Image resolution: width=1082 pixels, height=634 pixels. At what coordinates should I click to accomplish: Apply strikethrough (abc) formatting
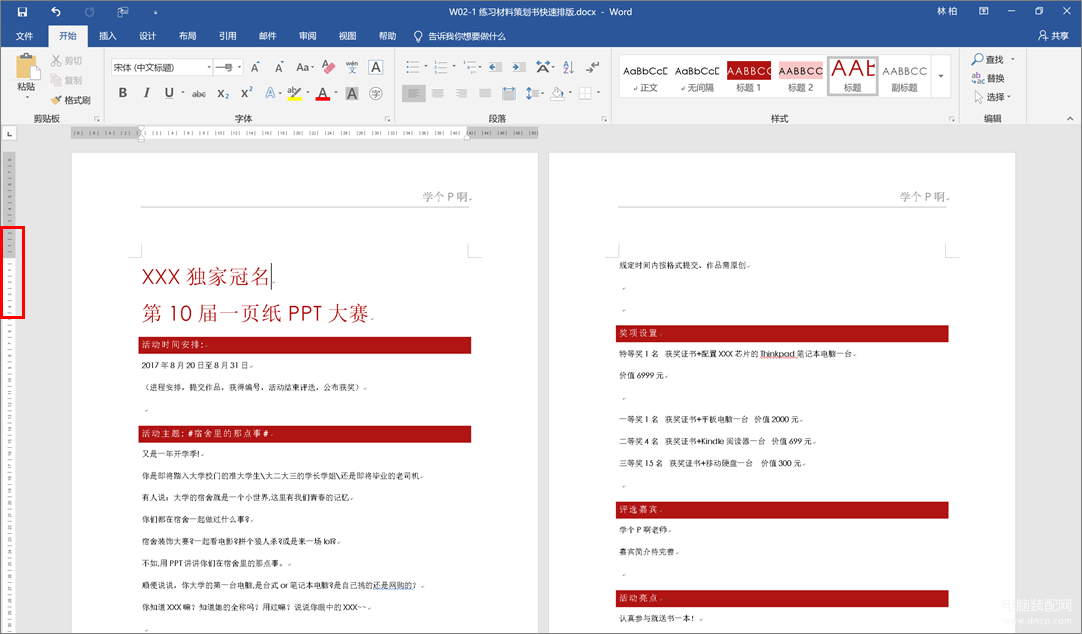199,93
